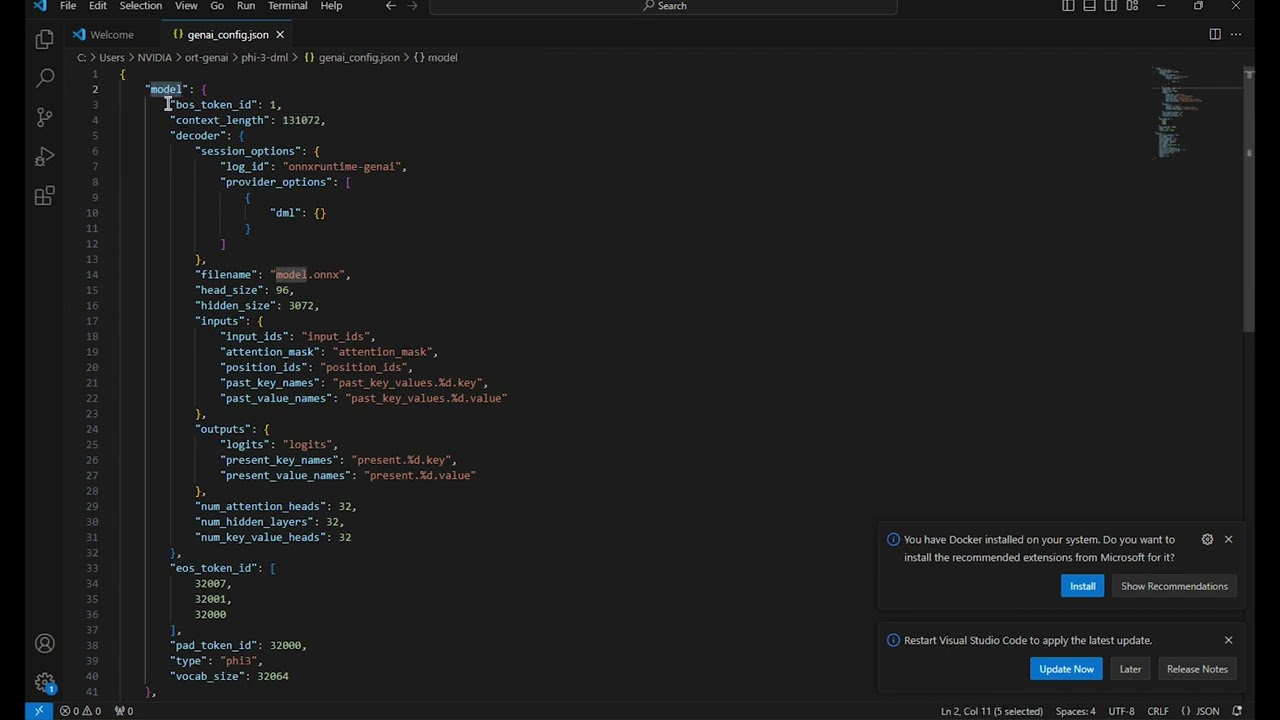The height and width of the screenshot is (720, 1280).
Task: Open the Explorer view in activity bar
Action: 44,38
